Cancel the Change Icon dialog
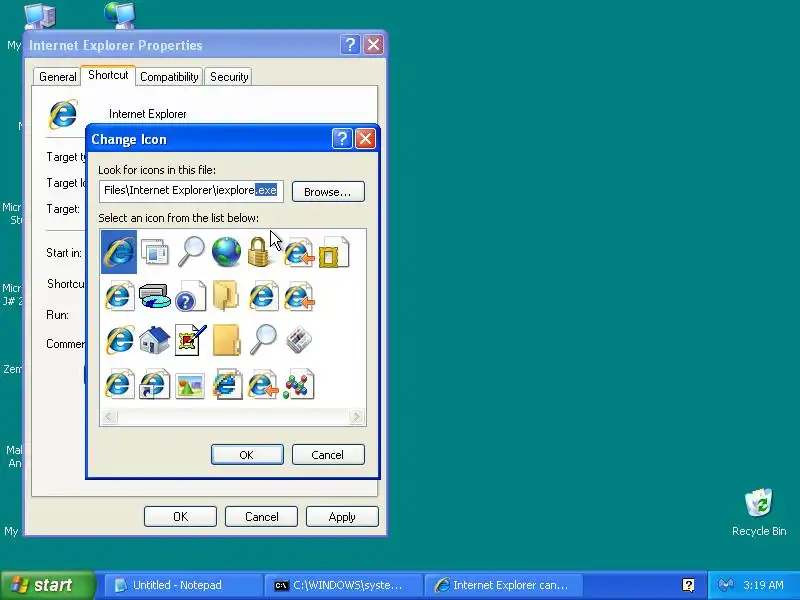800x600 pixels. (x=328, y=455)
